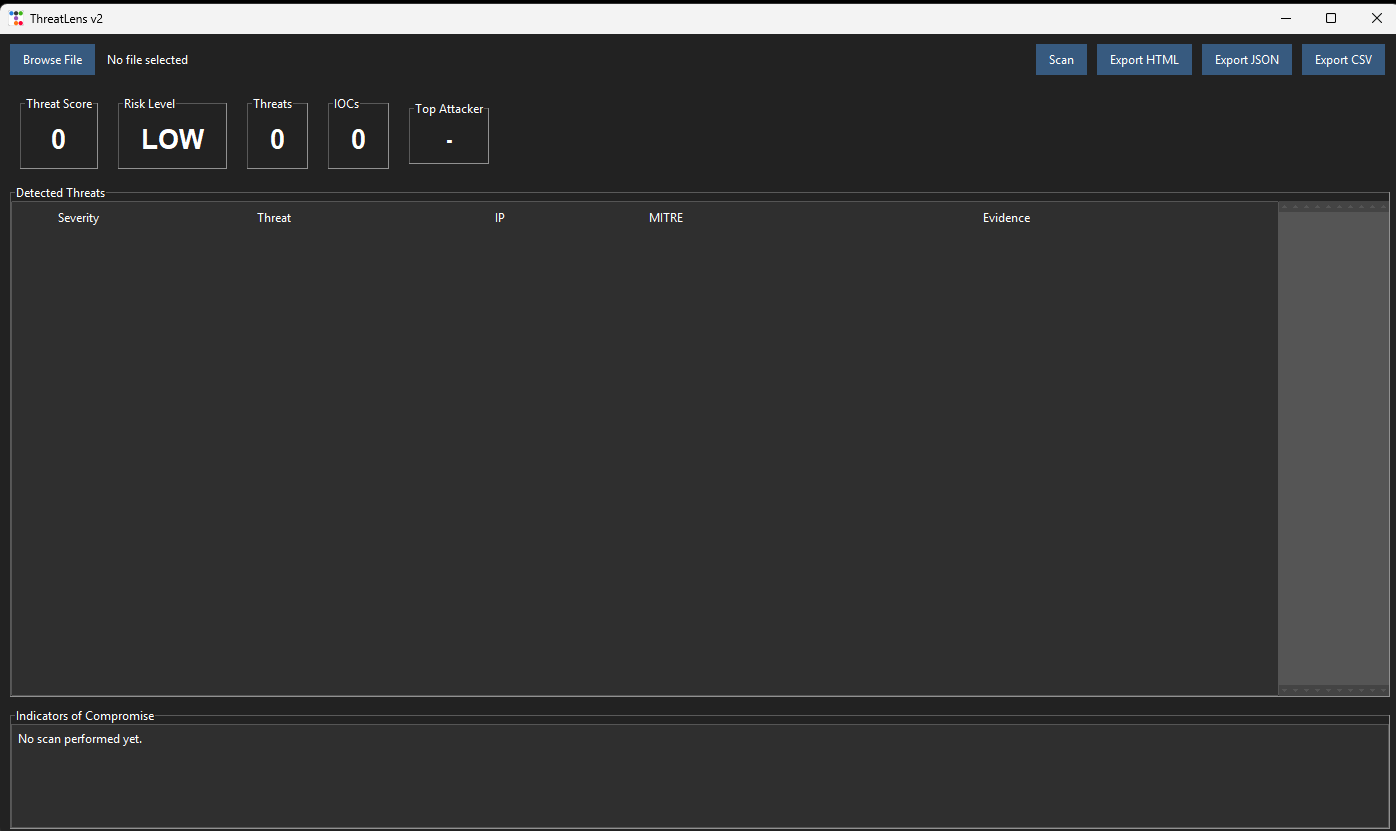The height and width of the screenshot is (831, 1396).
Task: Click the MITRE column header
Action: point(666,218)
